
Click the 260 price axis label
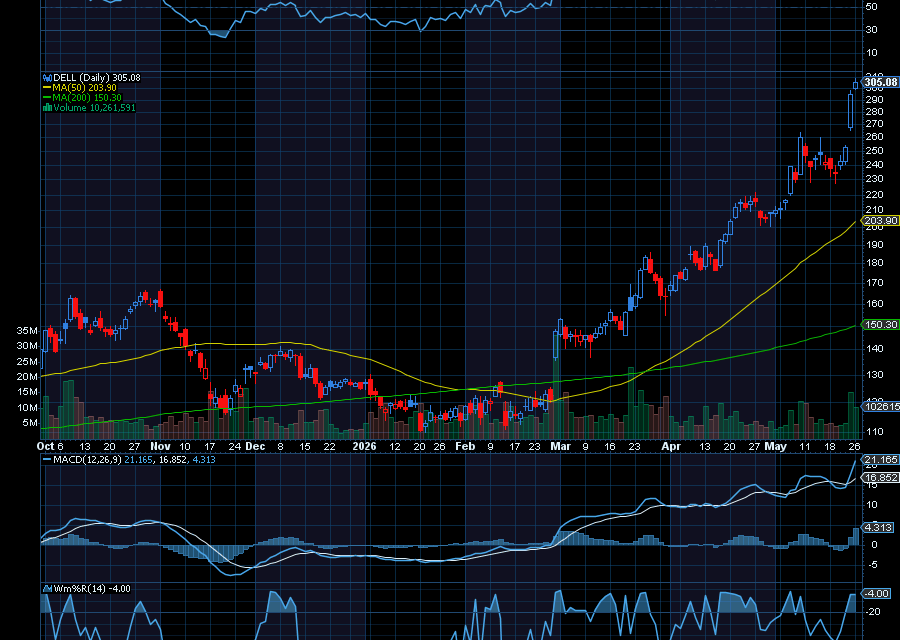875,137
